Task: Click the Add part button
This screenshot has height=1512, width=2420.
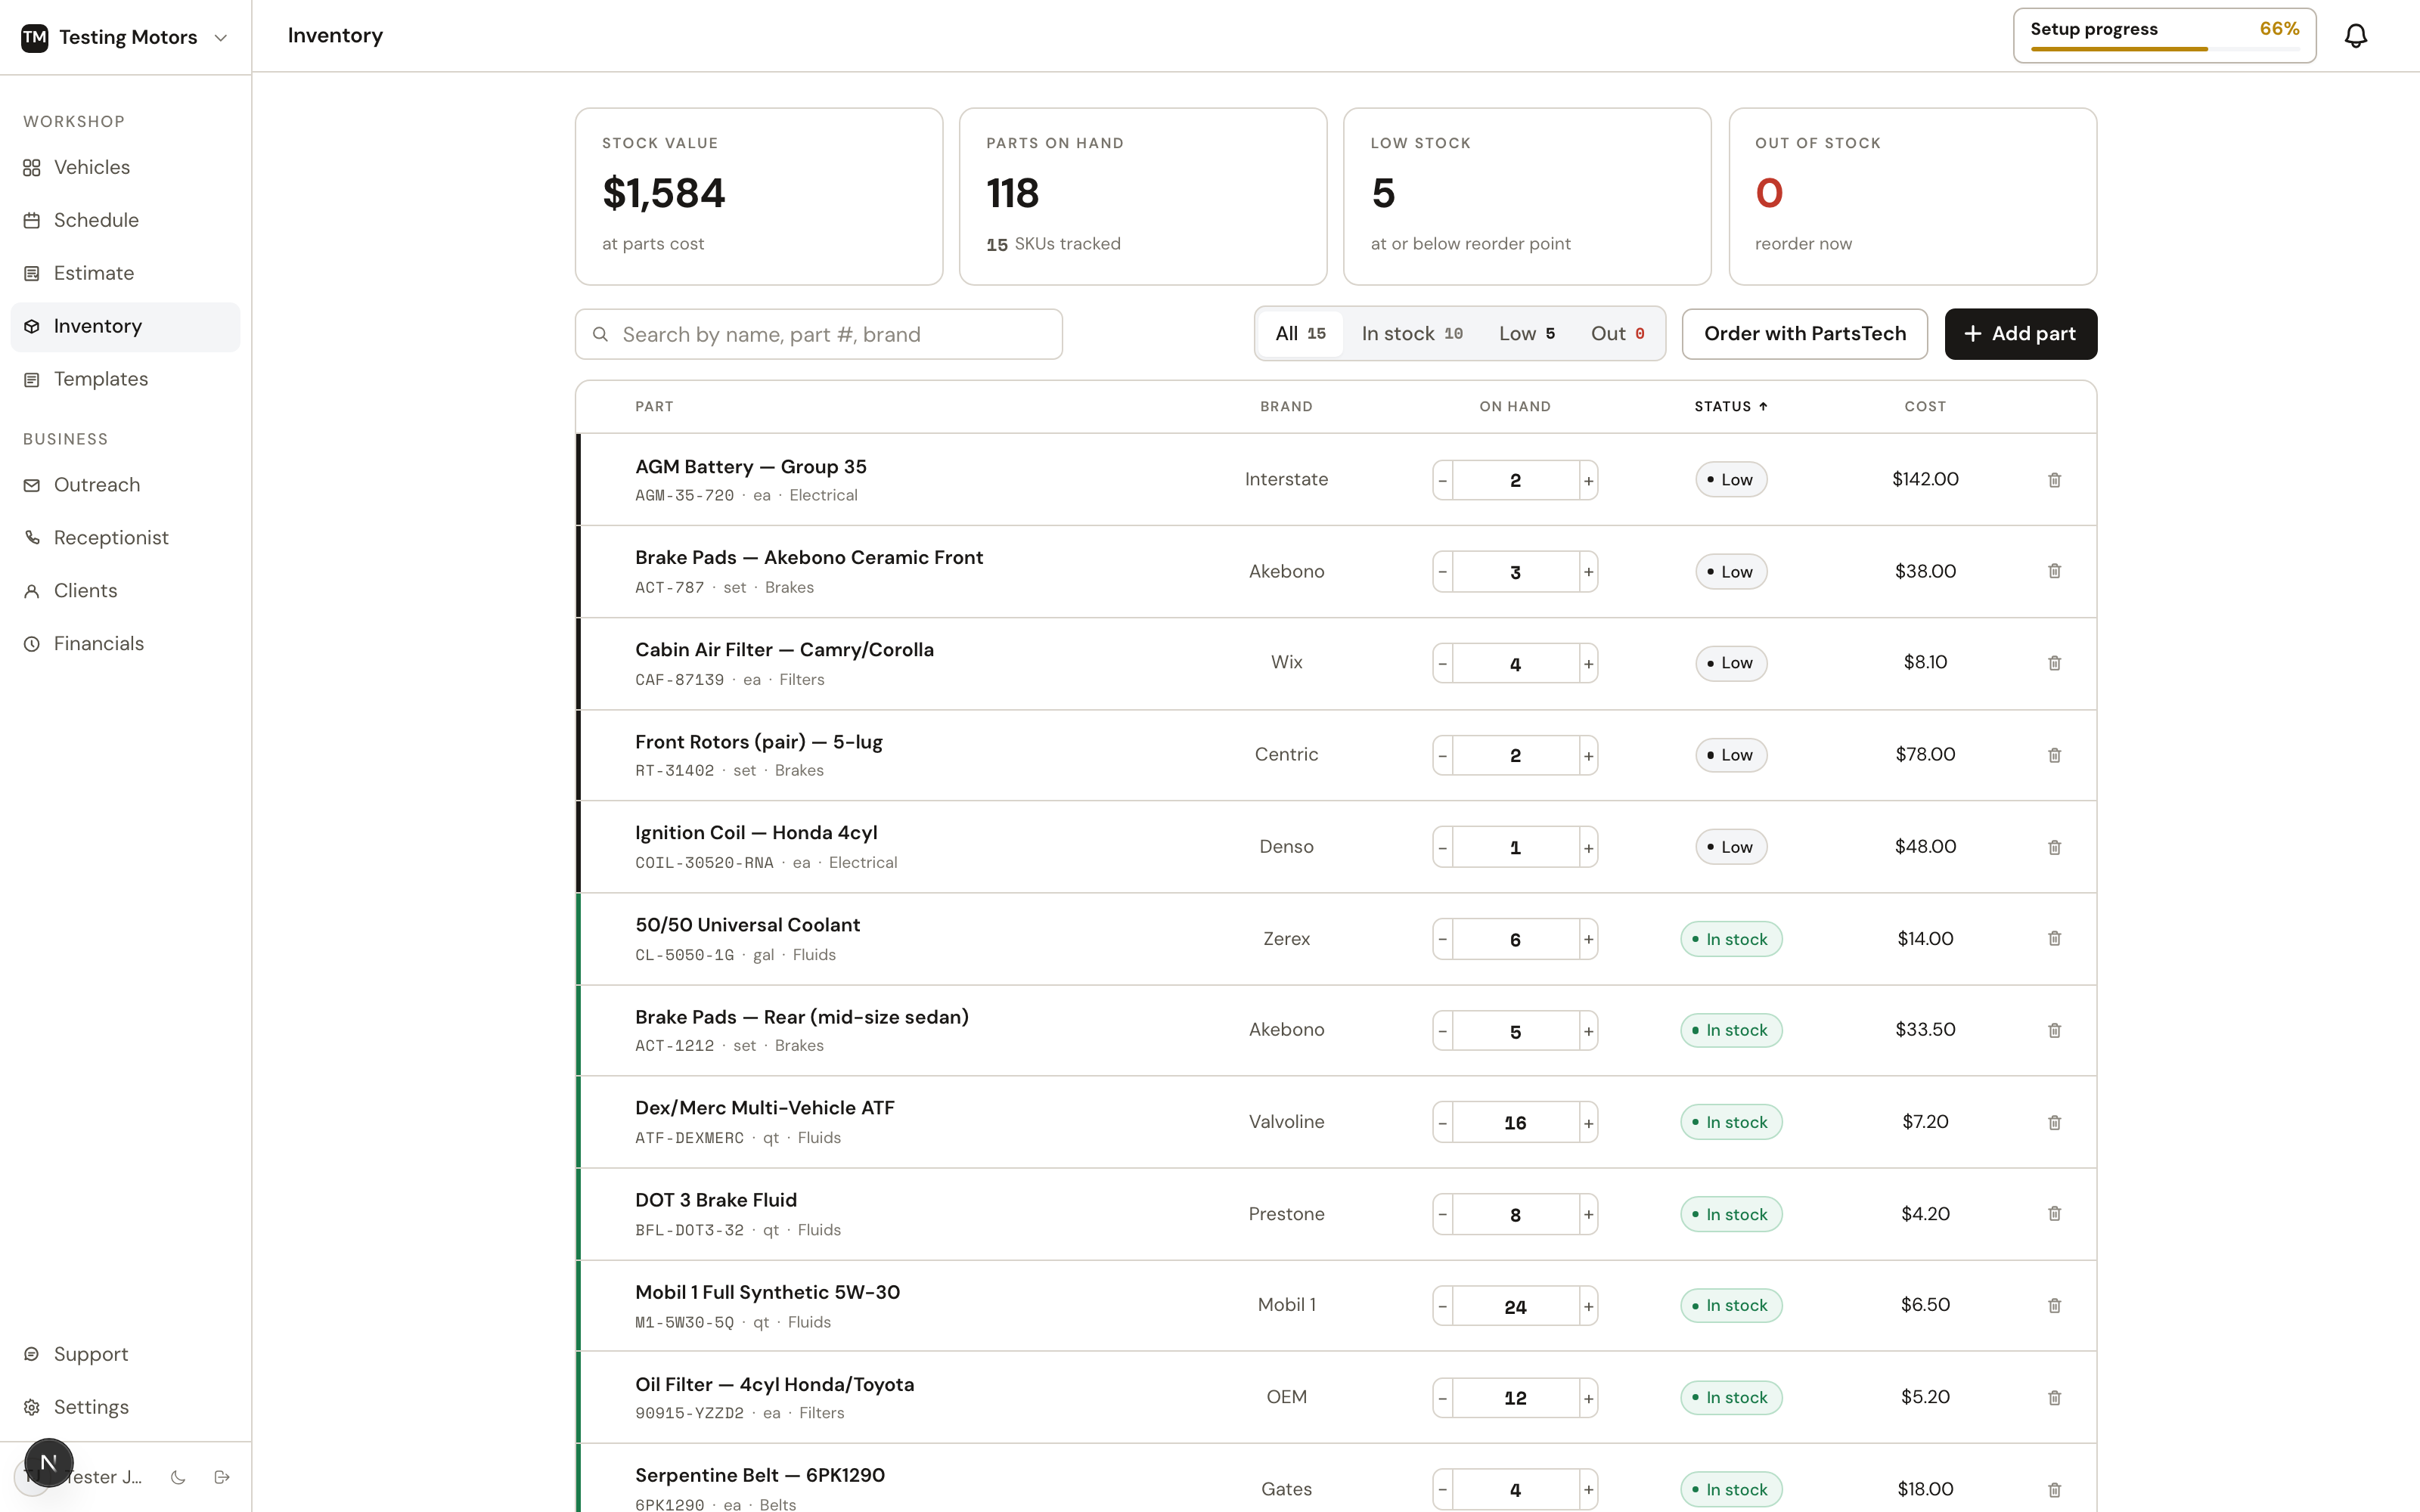Action: pos(2020,333)
